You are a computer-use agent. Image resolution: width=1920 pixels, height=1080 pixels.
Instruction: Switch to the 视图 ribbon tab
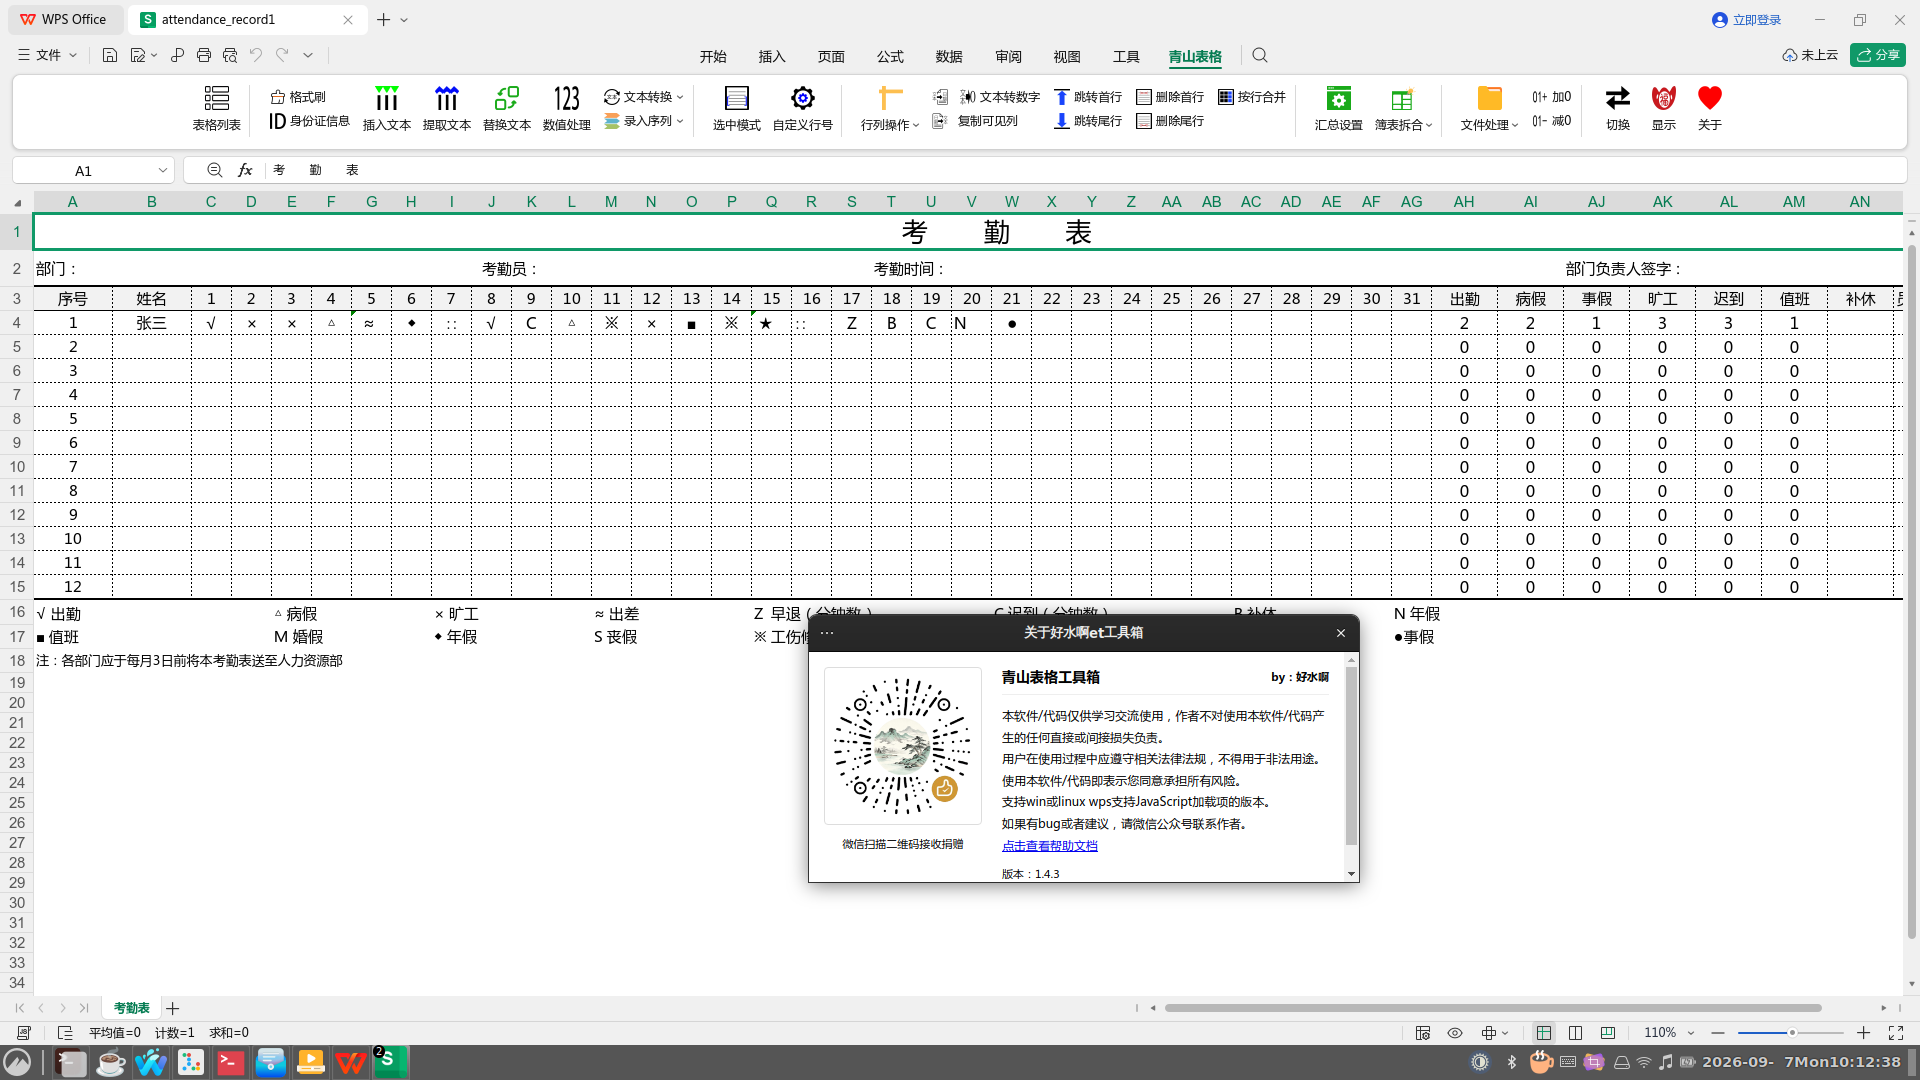tap(1067, 56)
